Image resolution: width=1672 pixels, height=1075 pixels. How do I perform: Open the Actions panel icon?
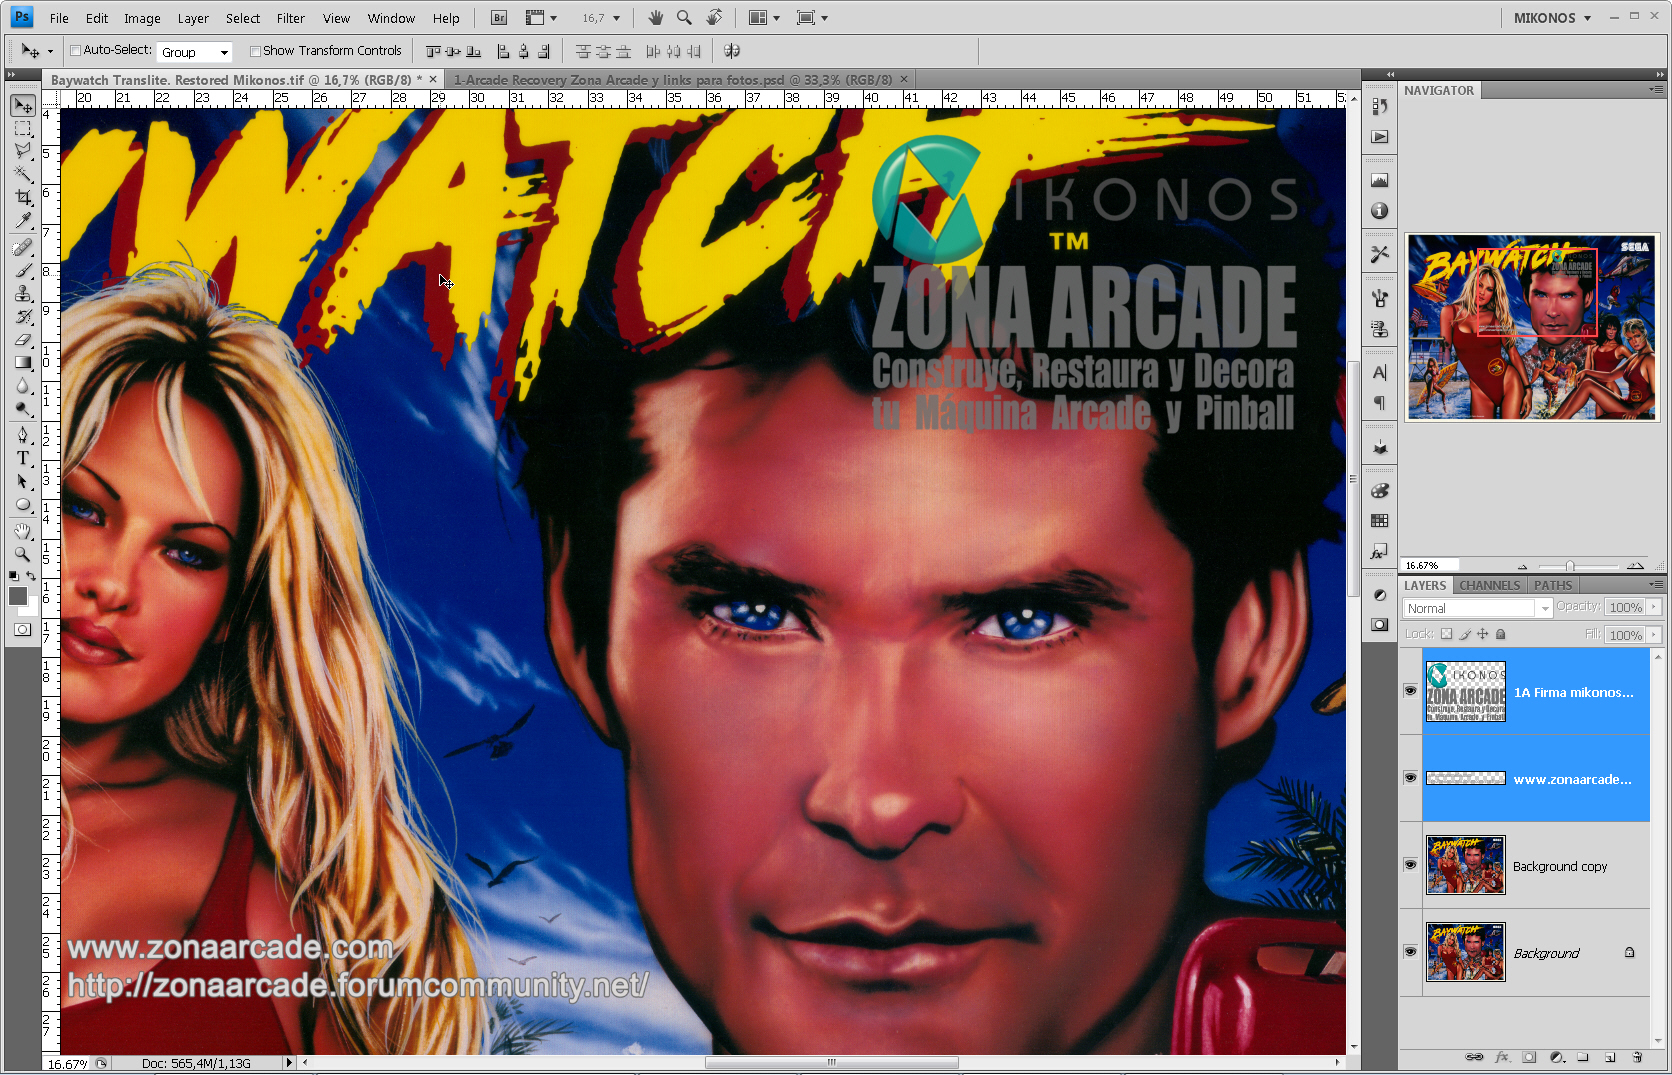pos(1379,136)
